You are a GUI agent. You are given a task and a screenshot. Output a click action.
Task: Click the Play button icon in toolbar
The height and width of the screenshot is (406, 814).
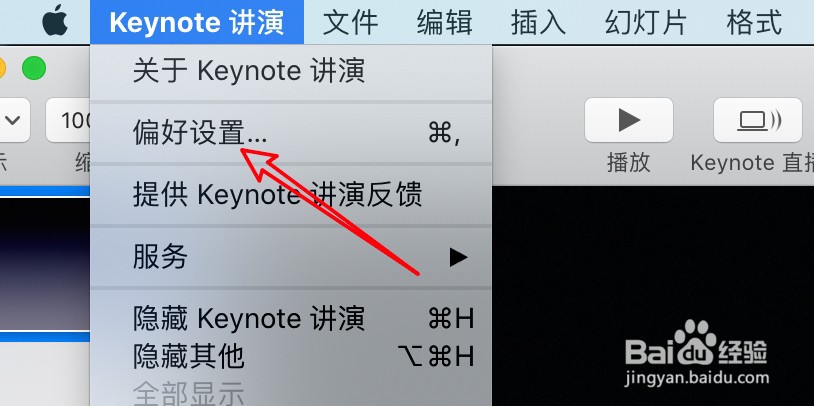point(629,120)
